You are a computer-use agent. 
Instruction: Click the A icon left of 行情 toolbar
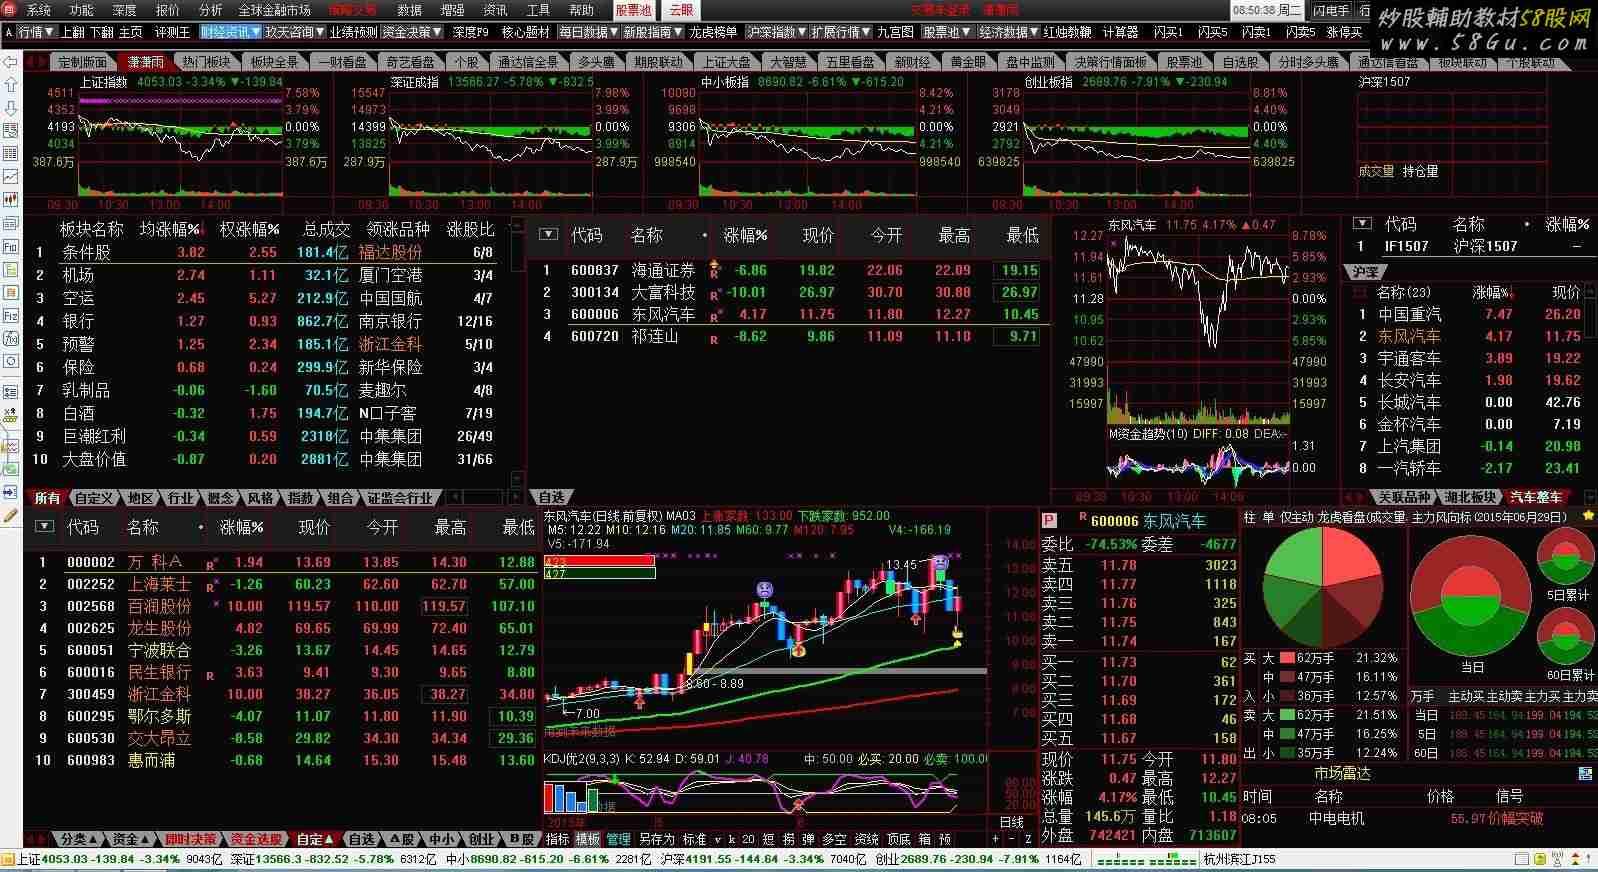coord(9,32)
